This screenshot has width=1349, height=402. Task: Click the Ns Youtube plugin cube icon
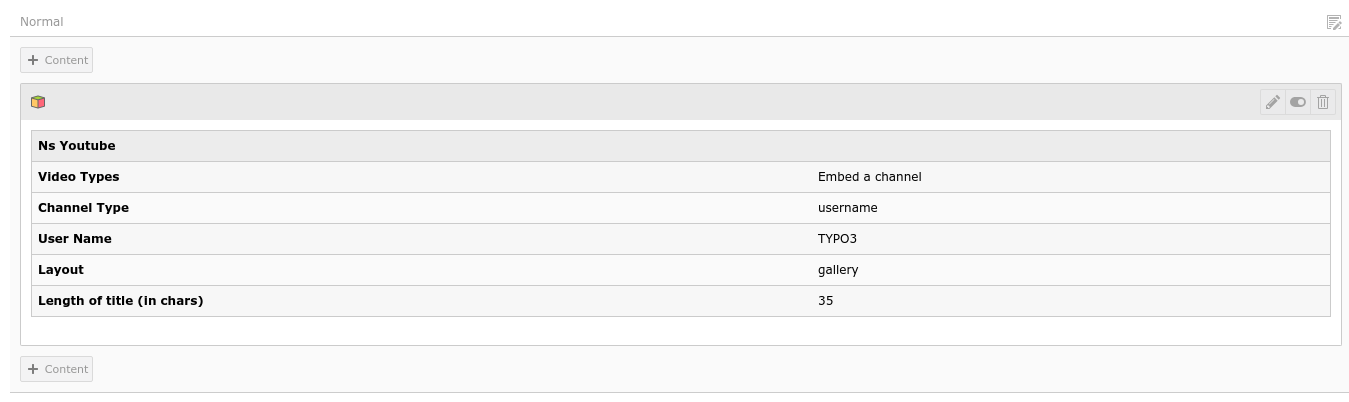point(38,102)
